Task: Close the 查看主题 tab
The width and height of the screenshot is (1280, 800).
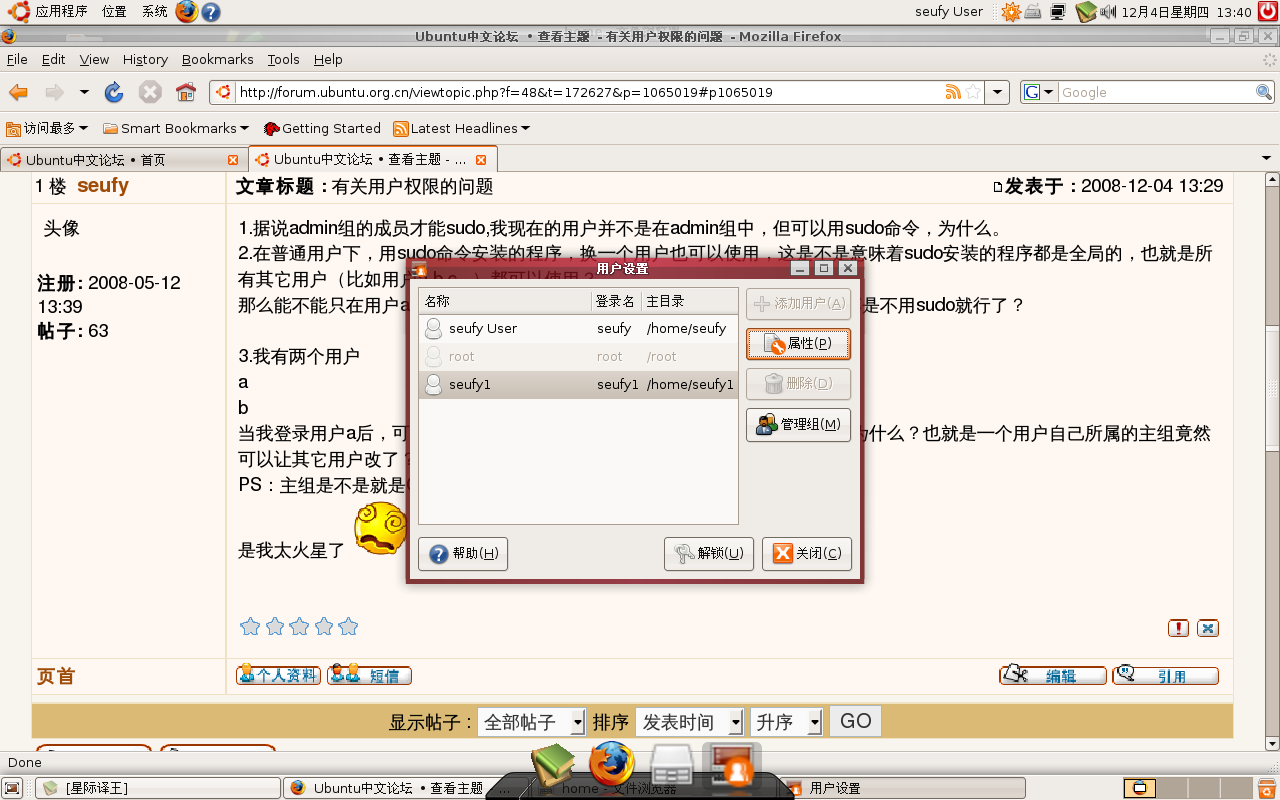Action: coord(481,160)
